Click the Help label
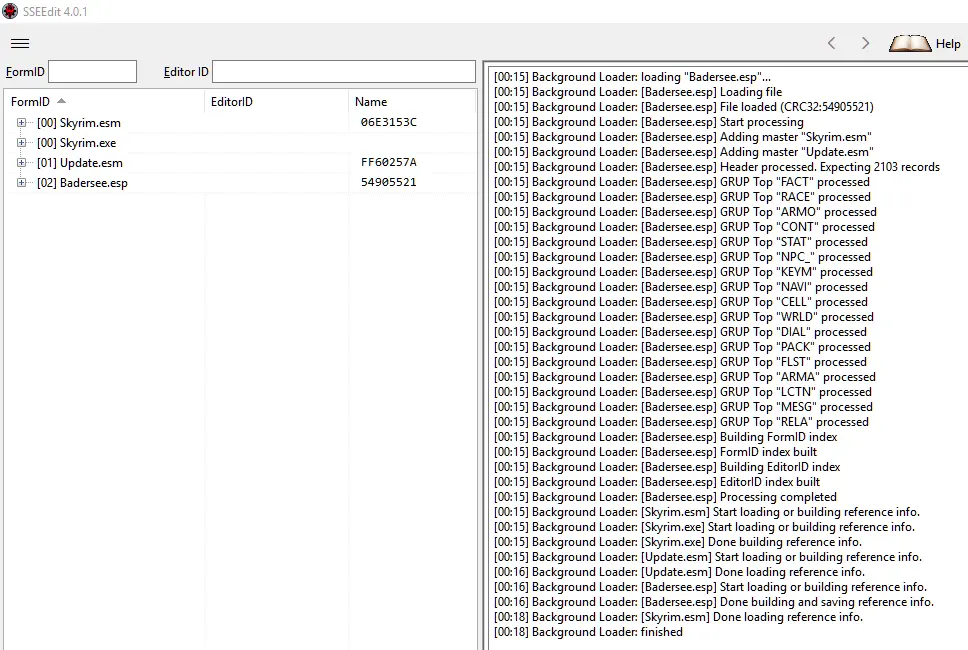This screenshot has height=650, width=968. 948,44
